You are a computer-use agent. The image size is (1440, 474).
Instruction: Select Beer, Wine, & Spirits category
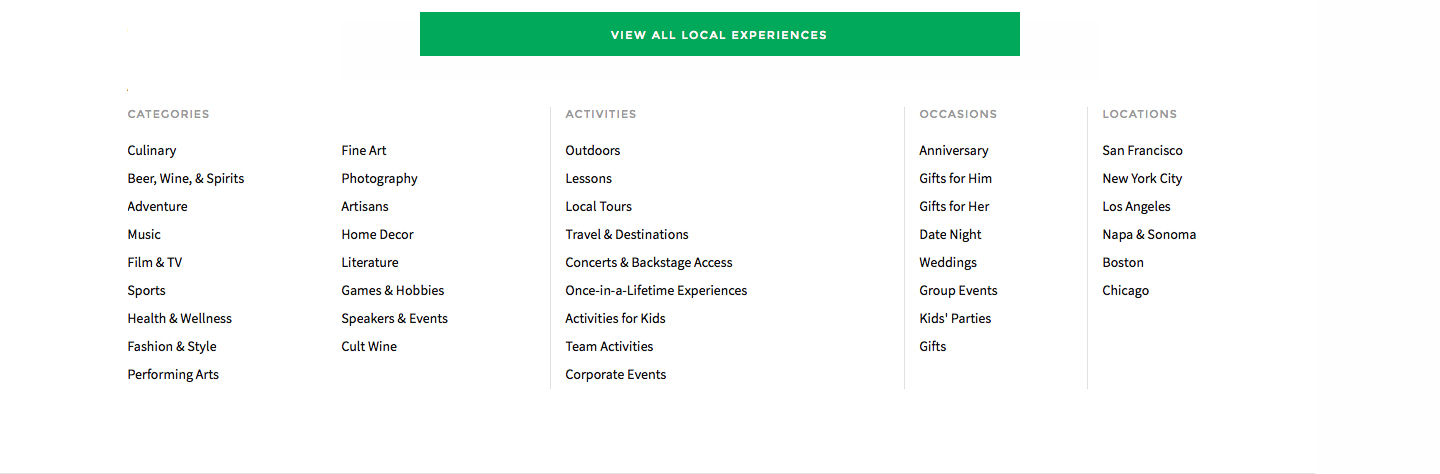[186, 179]
